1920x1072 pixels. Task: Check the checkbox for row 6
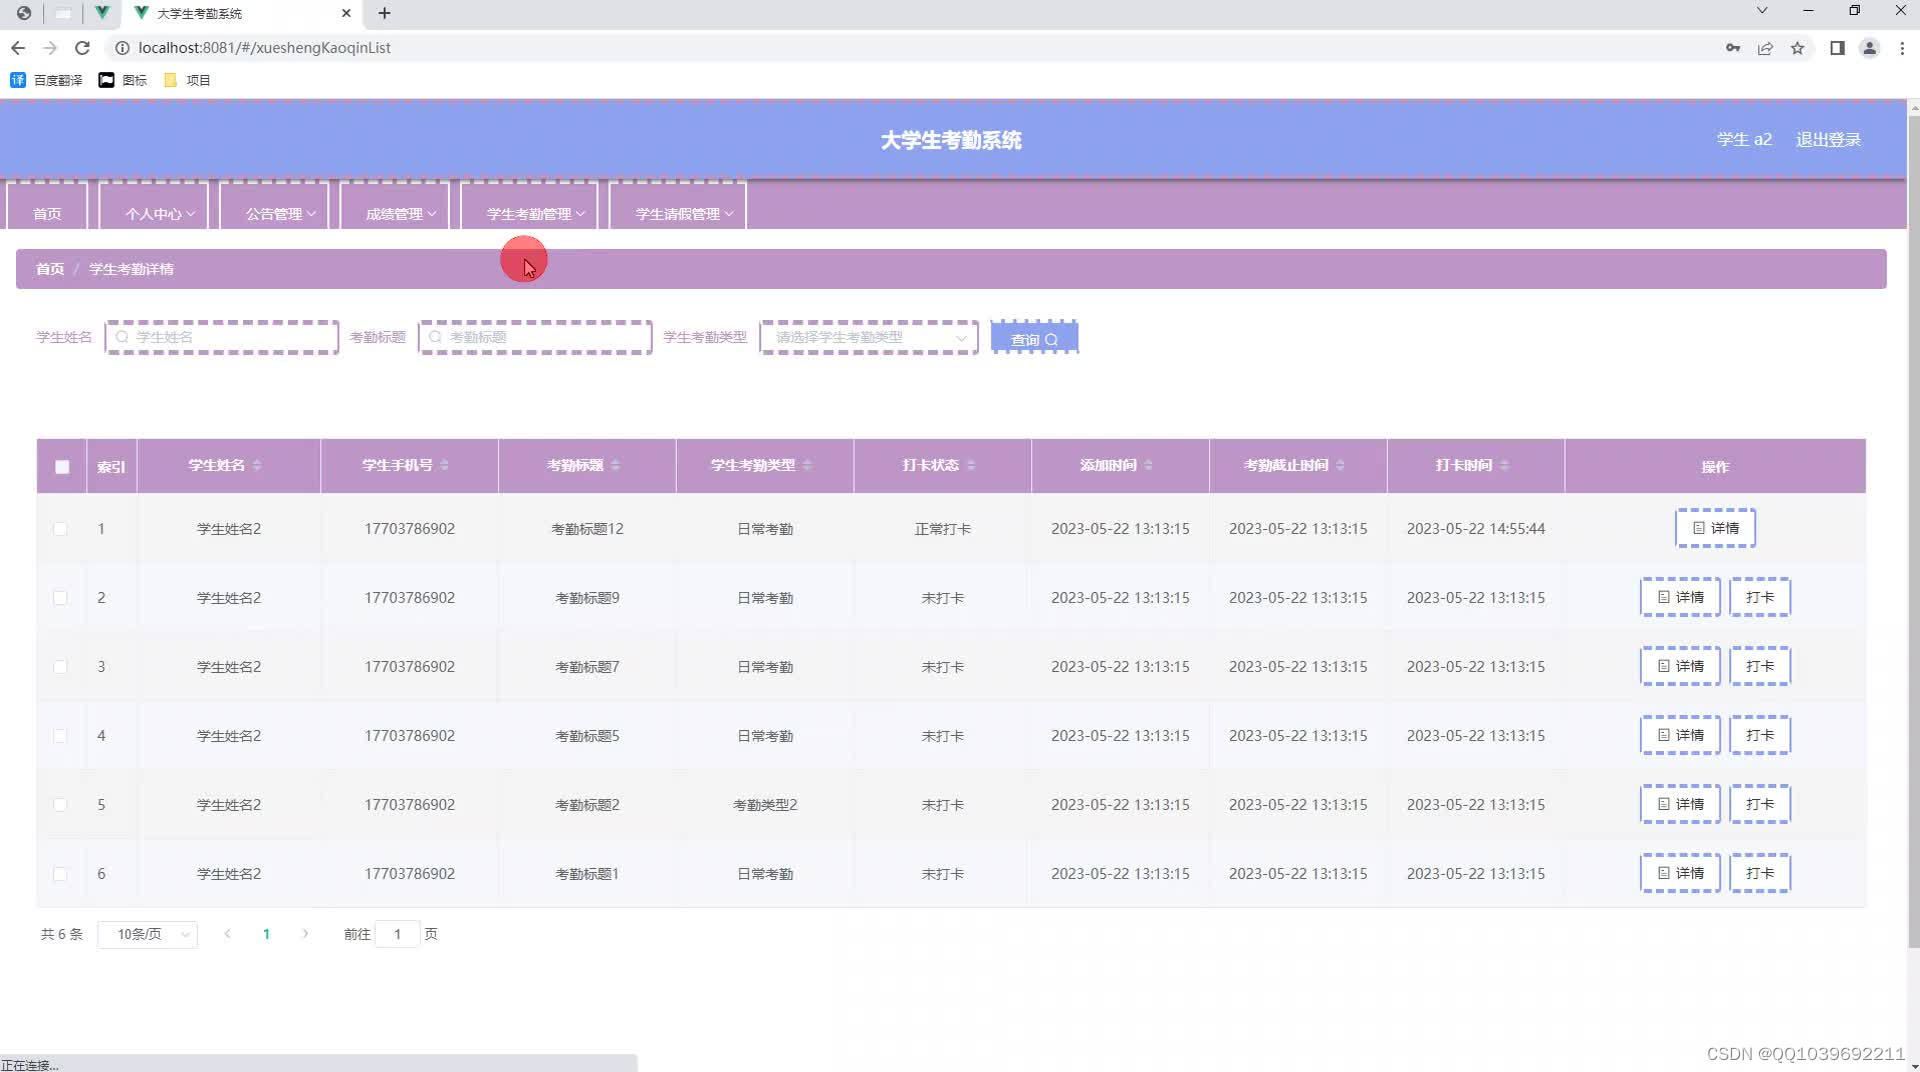click(60, 874)
